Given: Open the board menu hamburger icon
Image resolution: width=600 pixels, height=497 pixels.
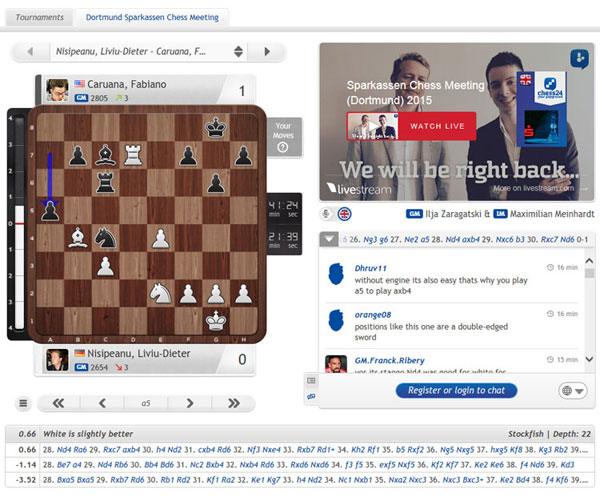Looking at the screenshot, I should (x=23, y=403).
